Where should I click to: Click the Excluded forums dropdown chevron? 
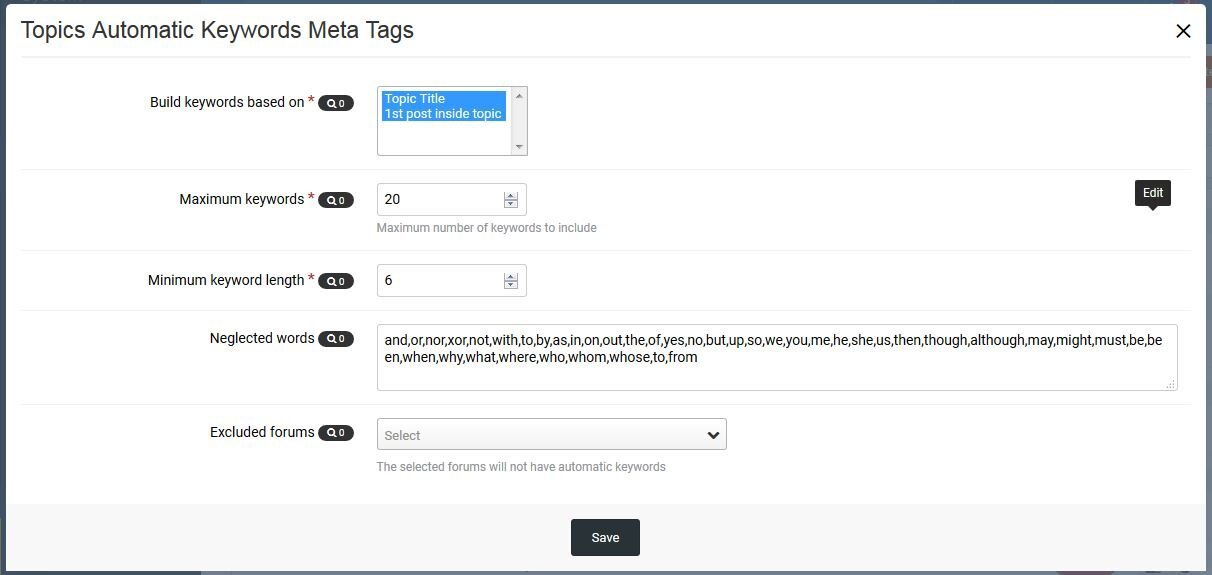[x=713, y=435]
